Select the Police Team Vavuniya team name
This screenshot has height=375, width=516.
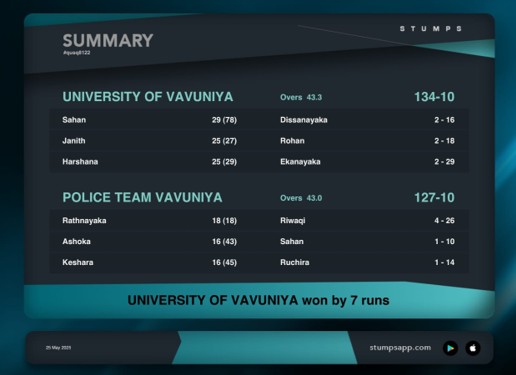(x=142, y=197)
